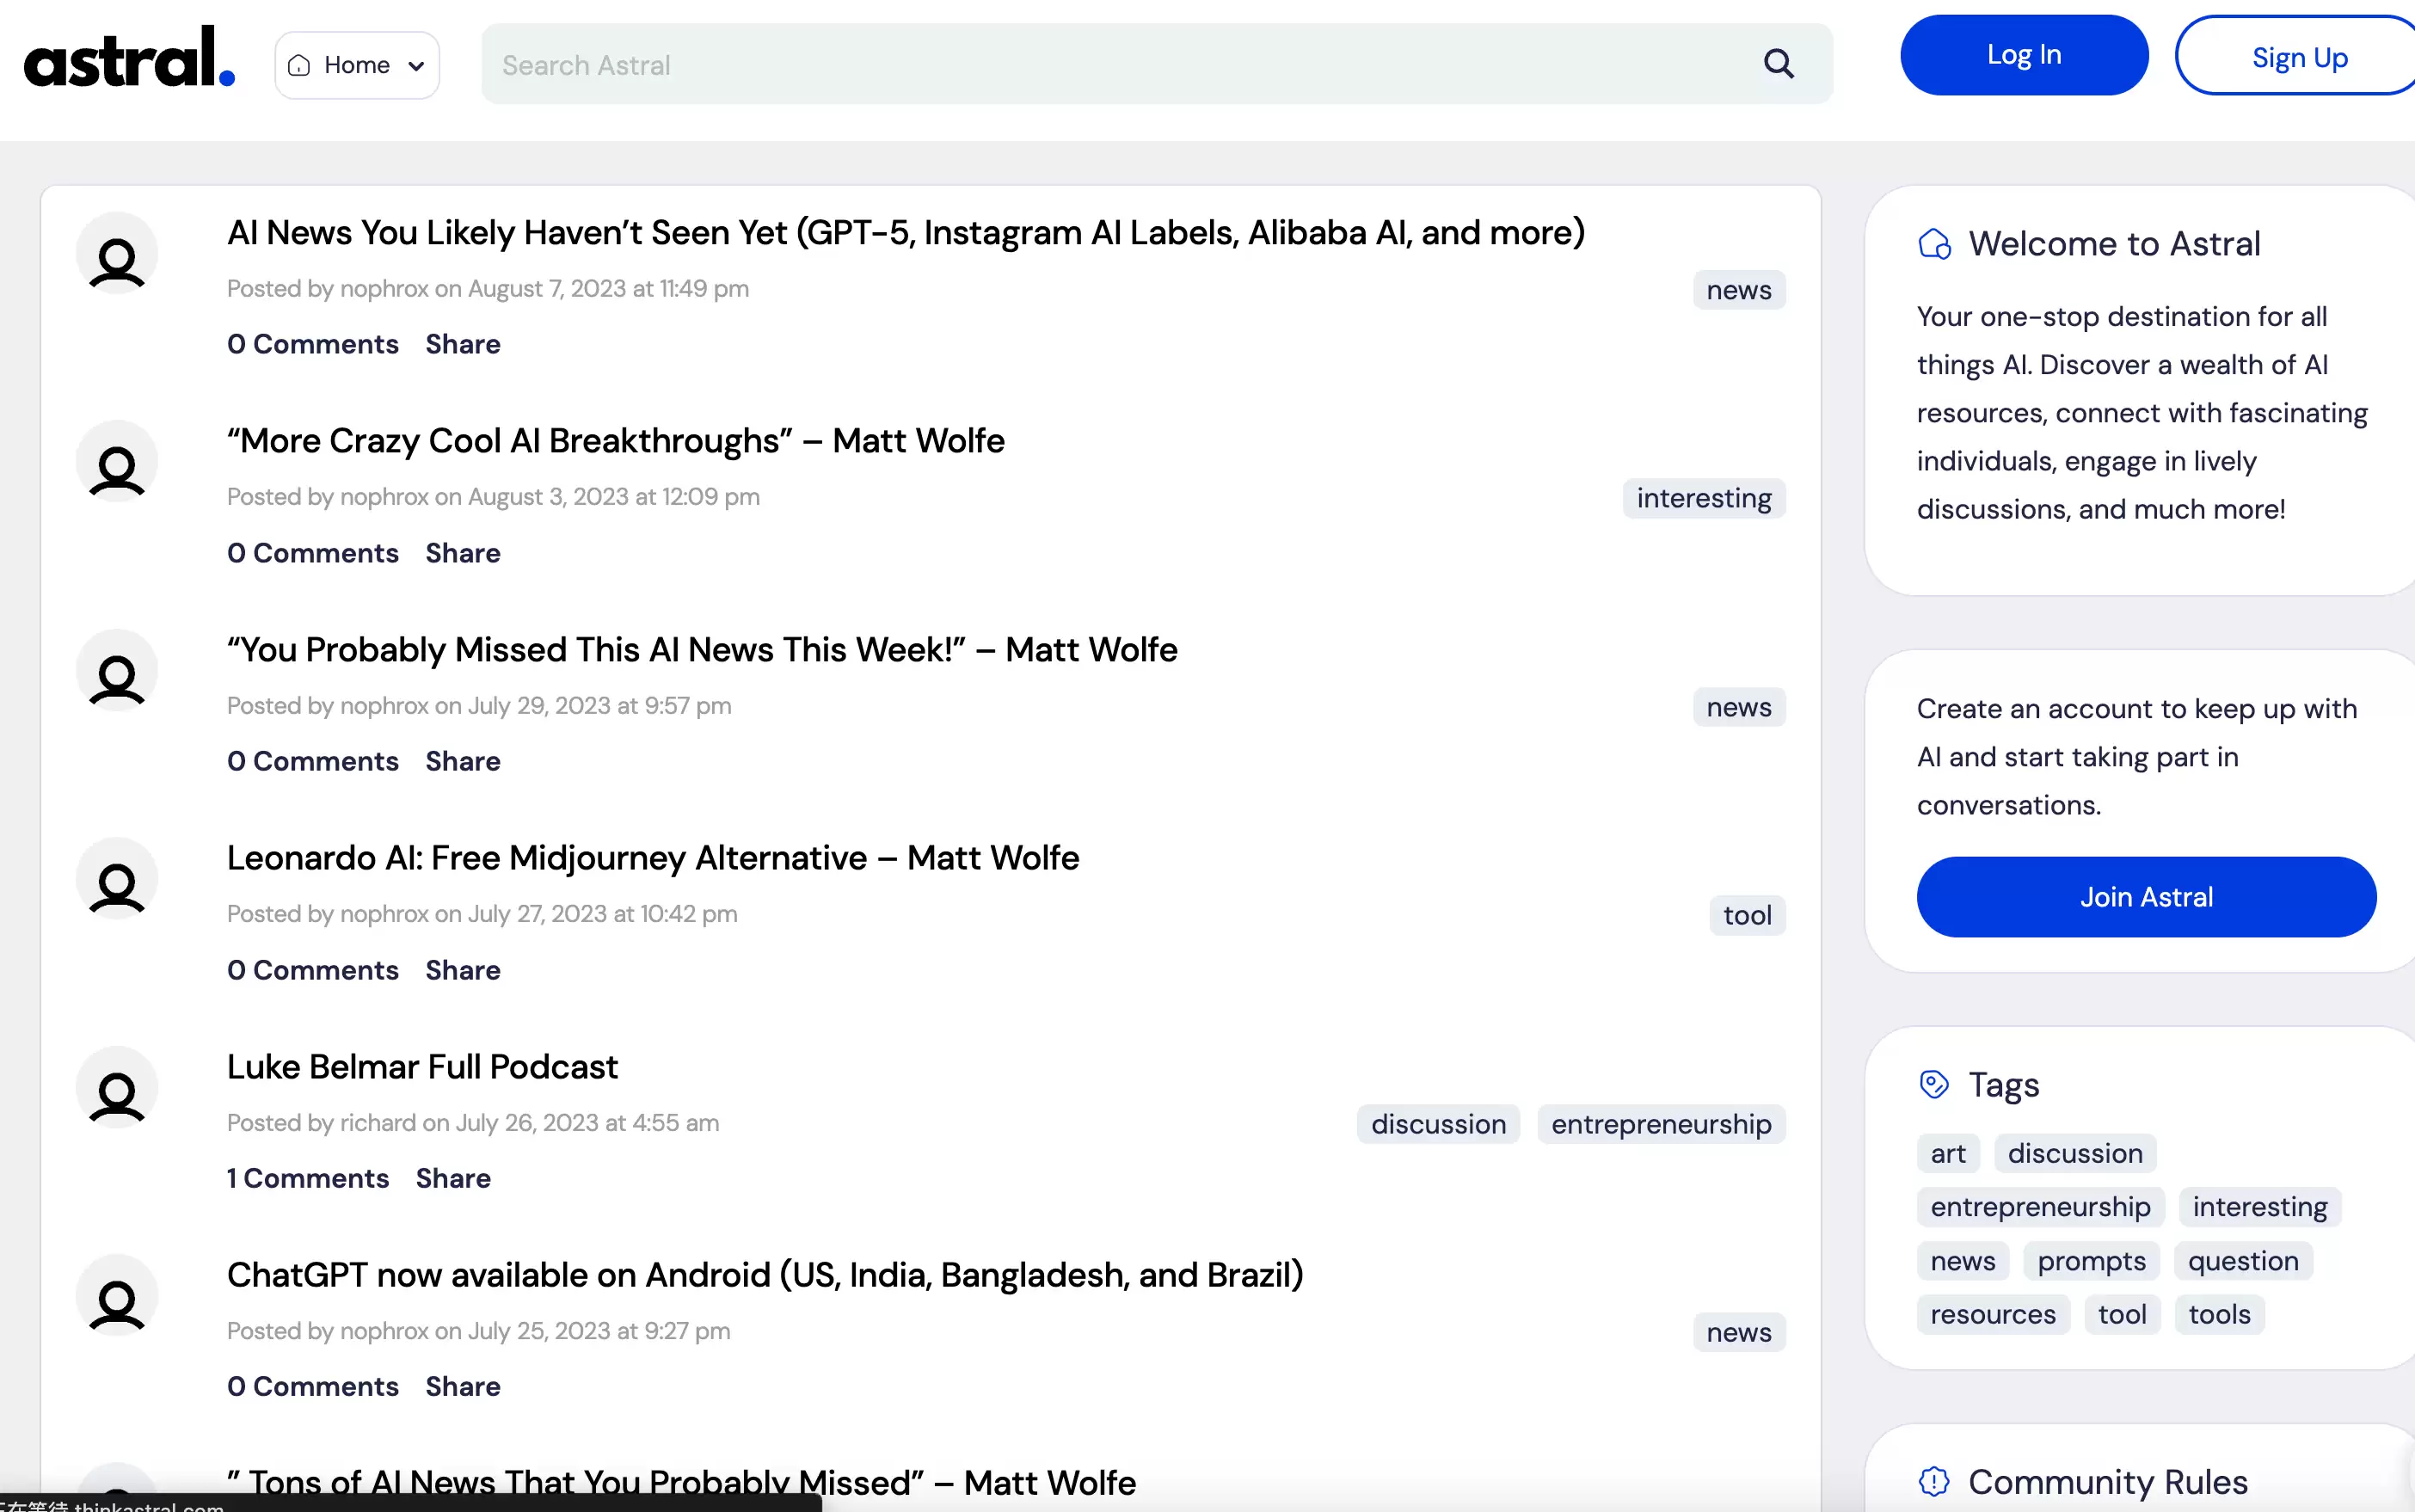2415x1512 pixels.
Task: Click avatar icon of Leonardo AI post
Action: (x=117, y=879)
